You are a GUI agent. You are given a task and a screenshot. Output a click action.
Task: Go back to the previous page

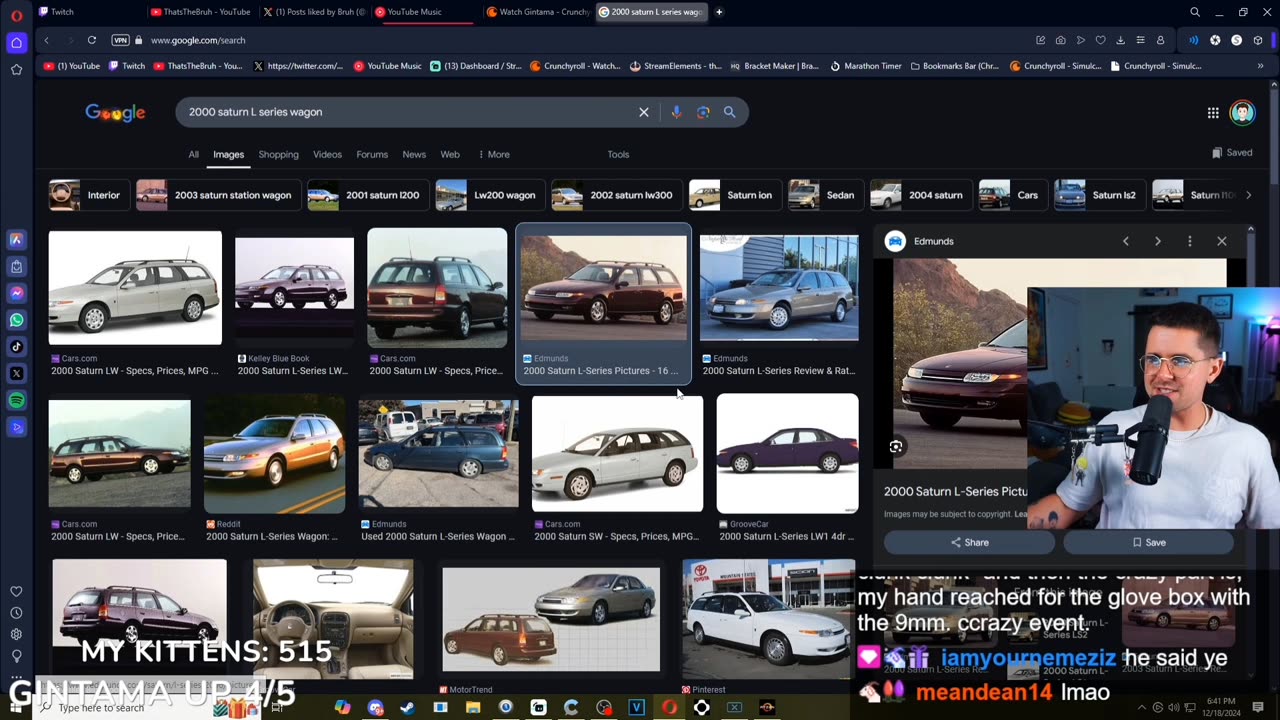point(46,40)
